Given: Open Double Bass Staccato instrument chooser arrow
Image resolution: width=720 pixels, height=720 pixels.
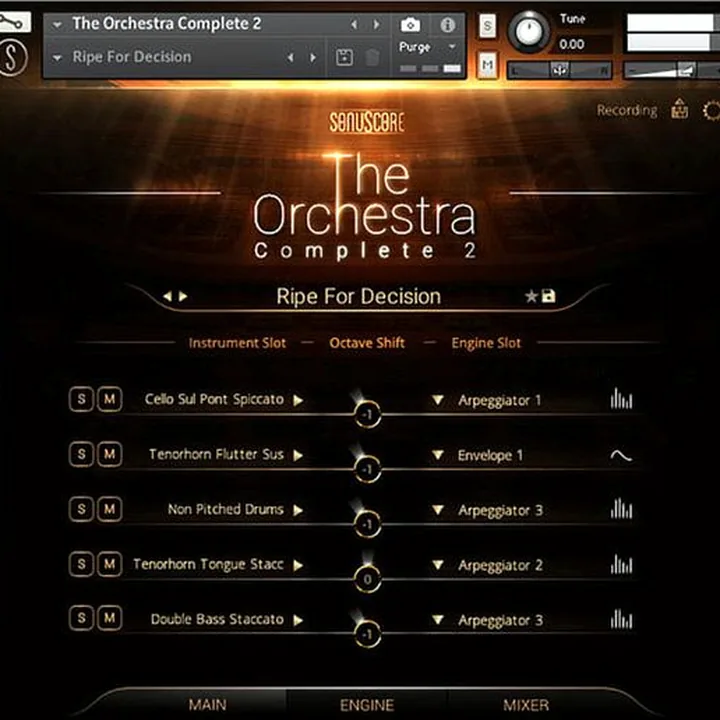Looking at the screenshot, I should [x=298, y=620].
